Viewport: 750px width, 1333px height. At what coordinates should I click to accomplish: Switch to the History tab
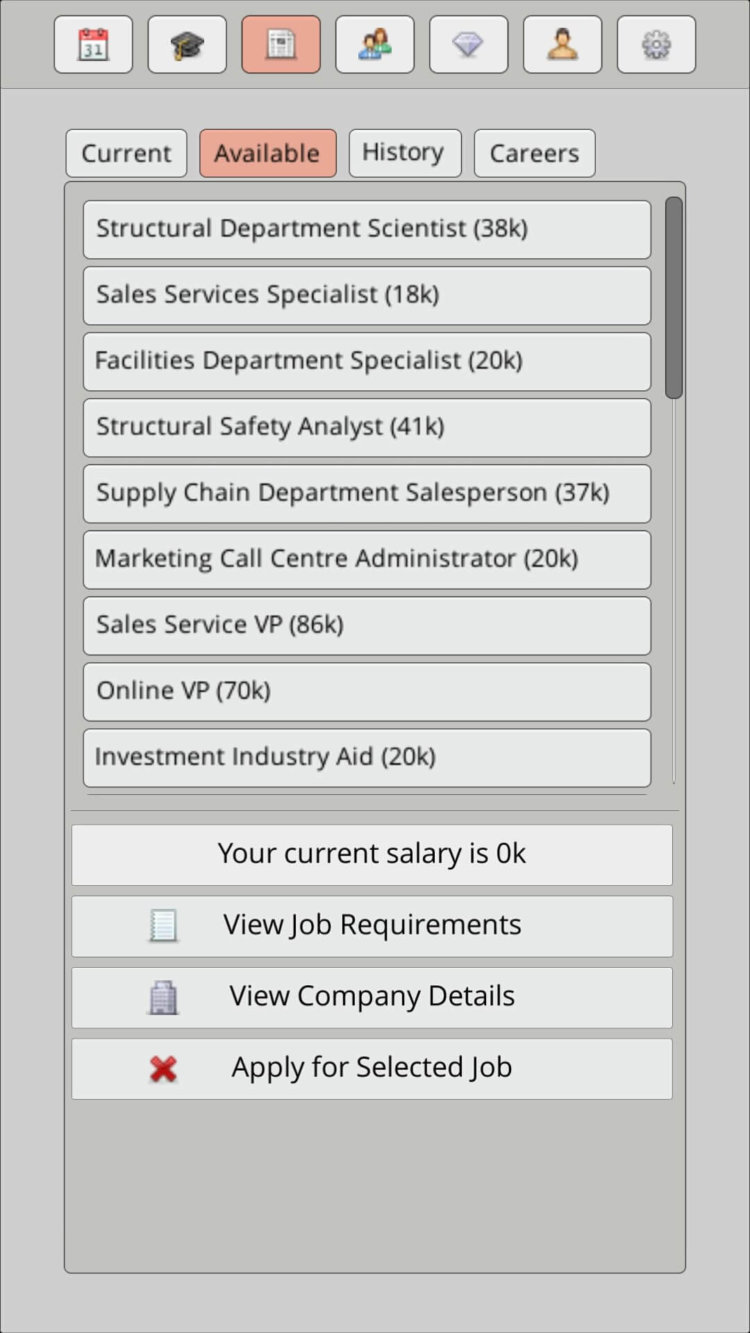pos(404,153)
